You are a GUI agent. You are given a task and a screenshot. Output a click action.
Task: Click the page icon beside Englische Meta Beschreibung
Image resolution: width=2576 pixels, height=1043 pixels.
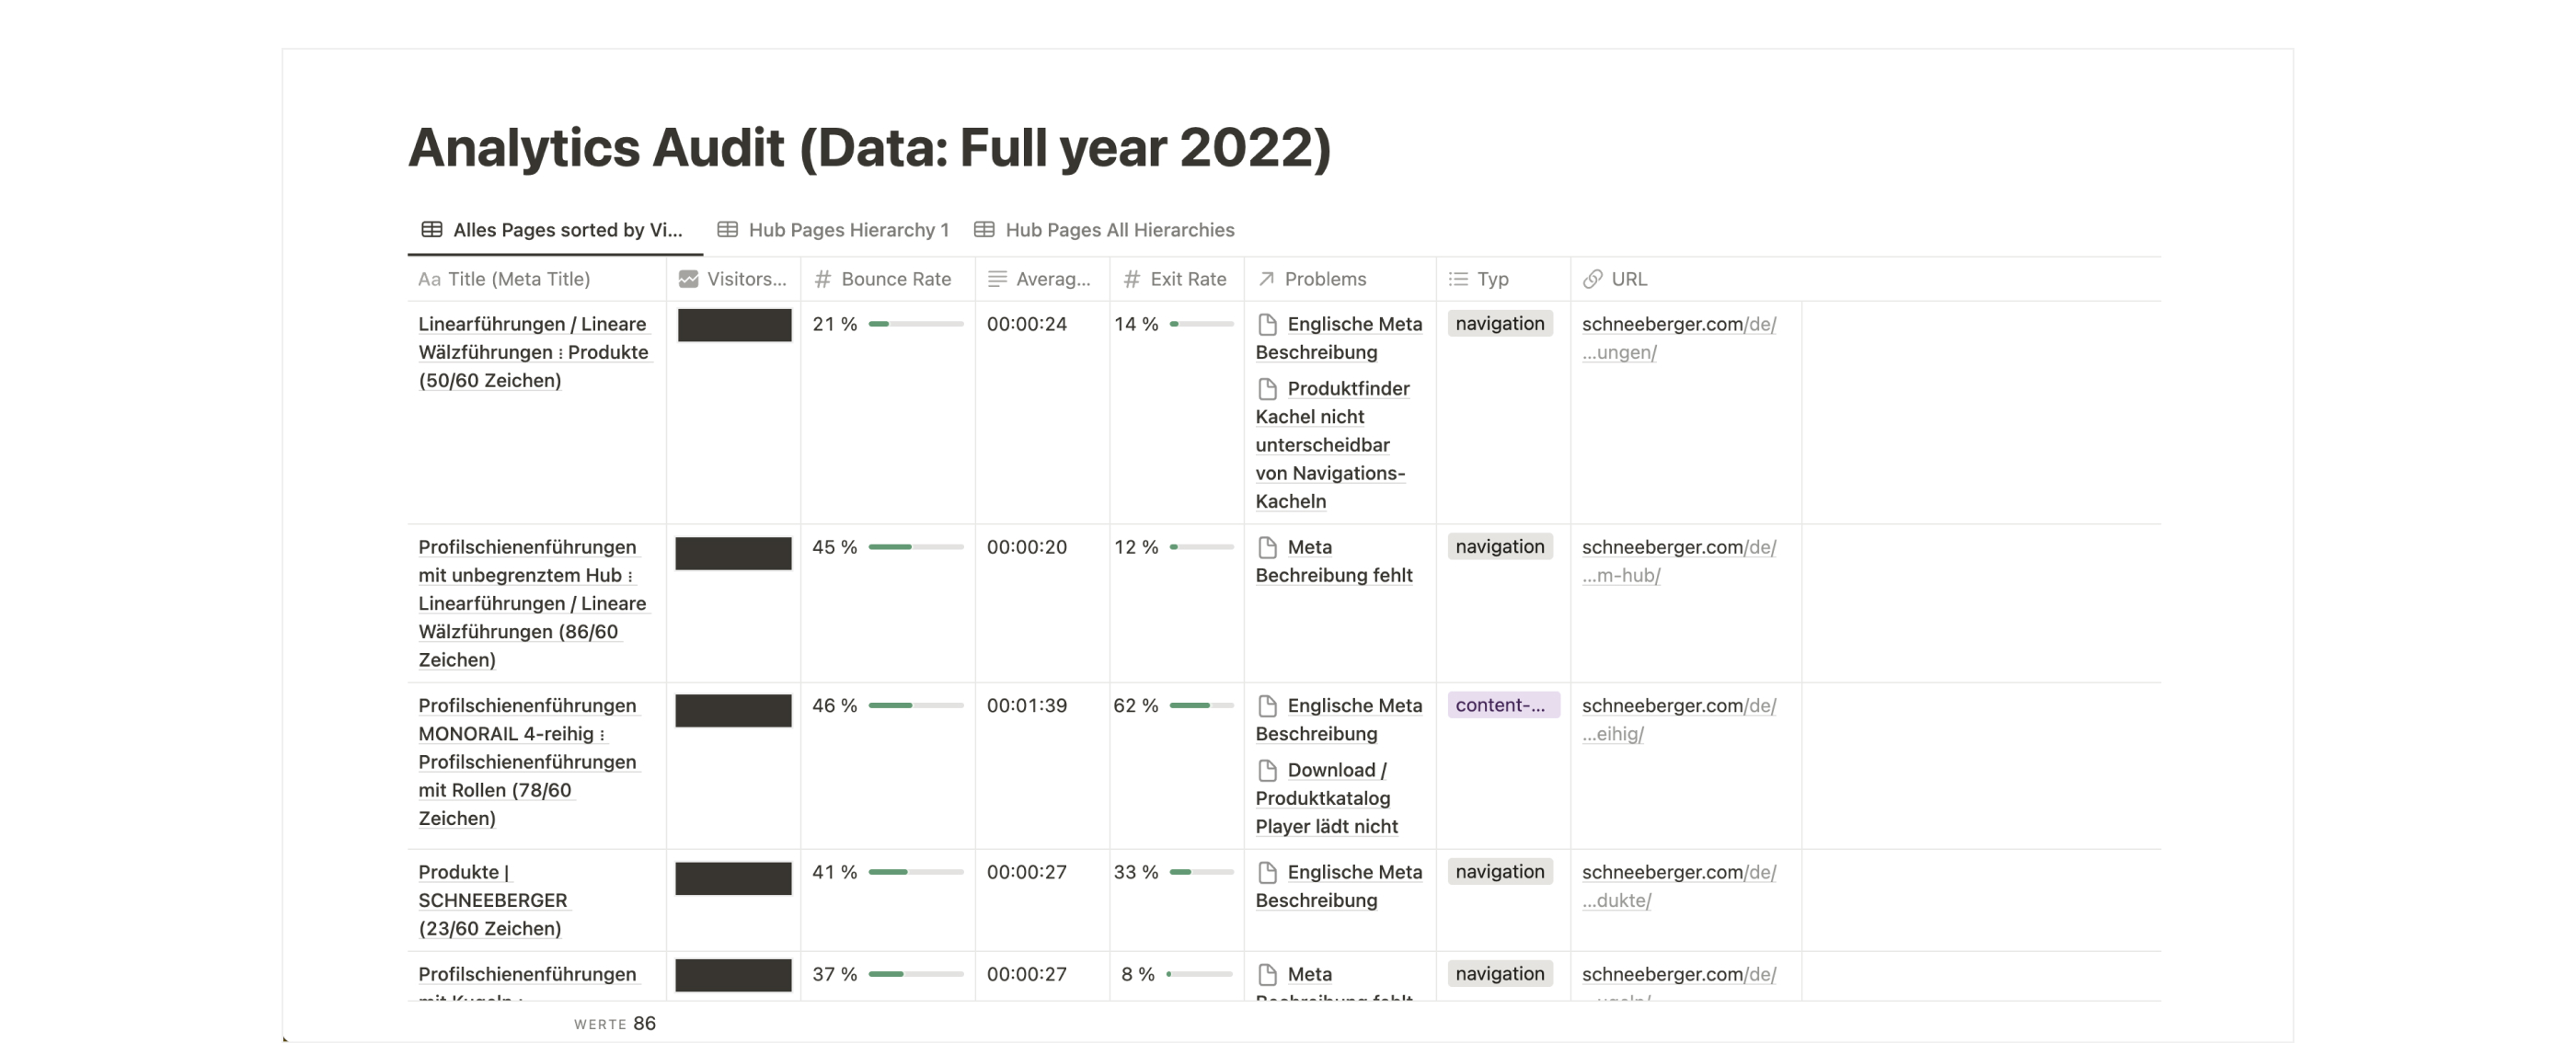coord(1268,324)
